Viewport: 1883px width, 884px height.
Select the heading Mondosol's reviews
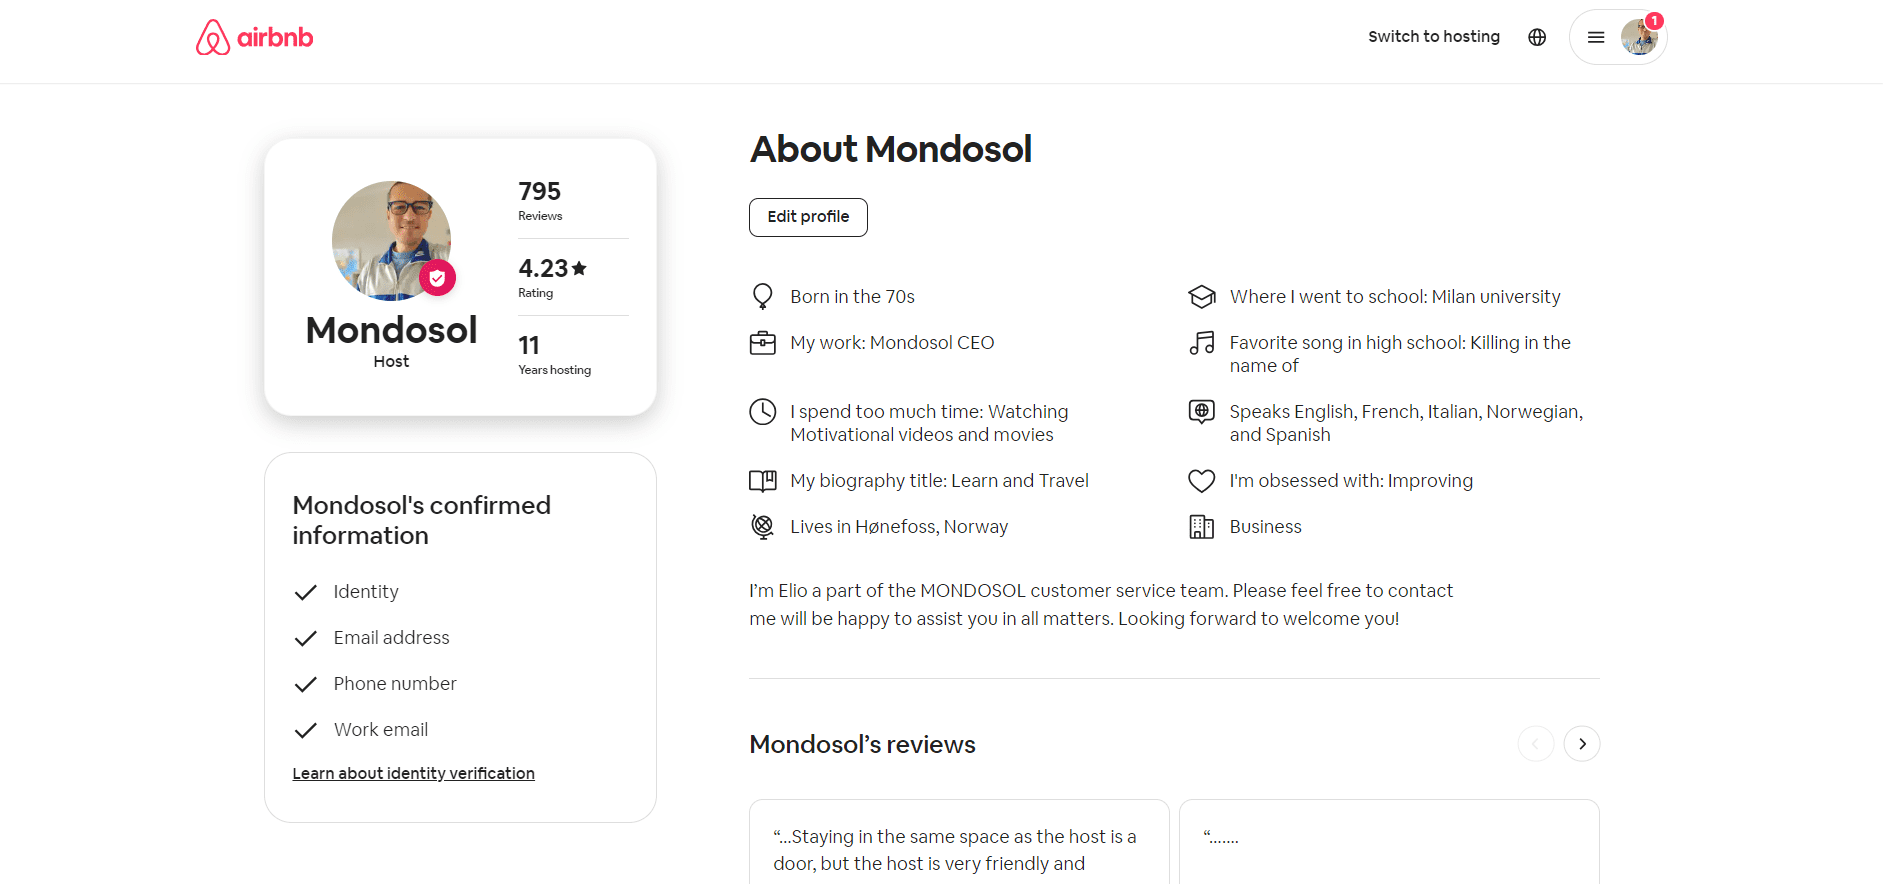click(x=862, y=744)
